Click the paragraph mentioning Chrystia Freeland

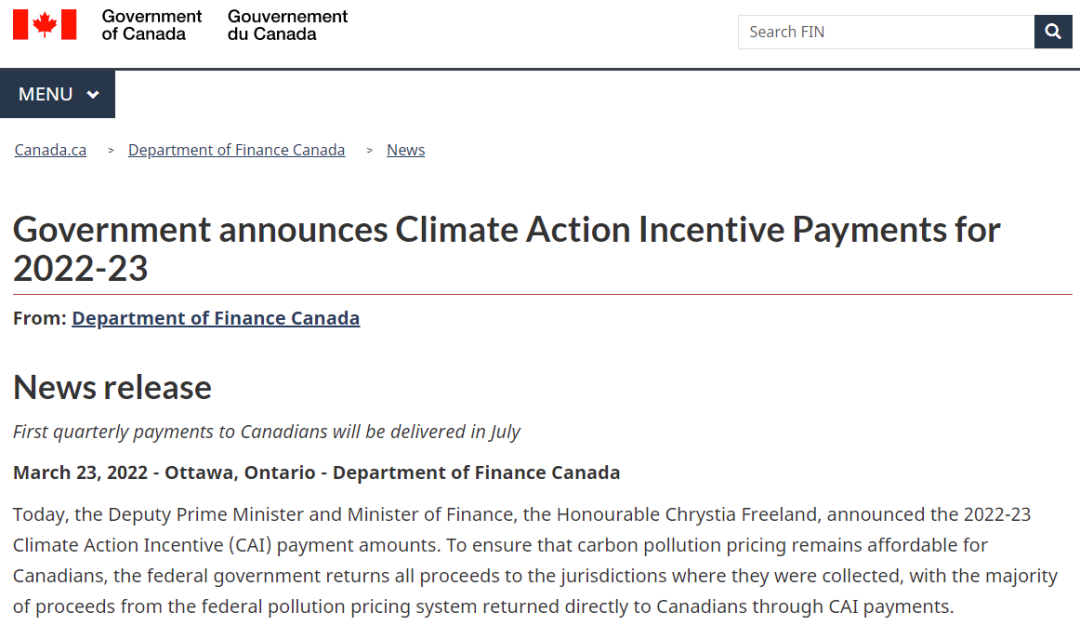click(521, 560)
